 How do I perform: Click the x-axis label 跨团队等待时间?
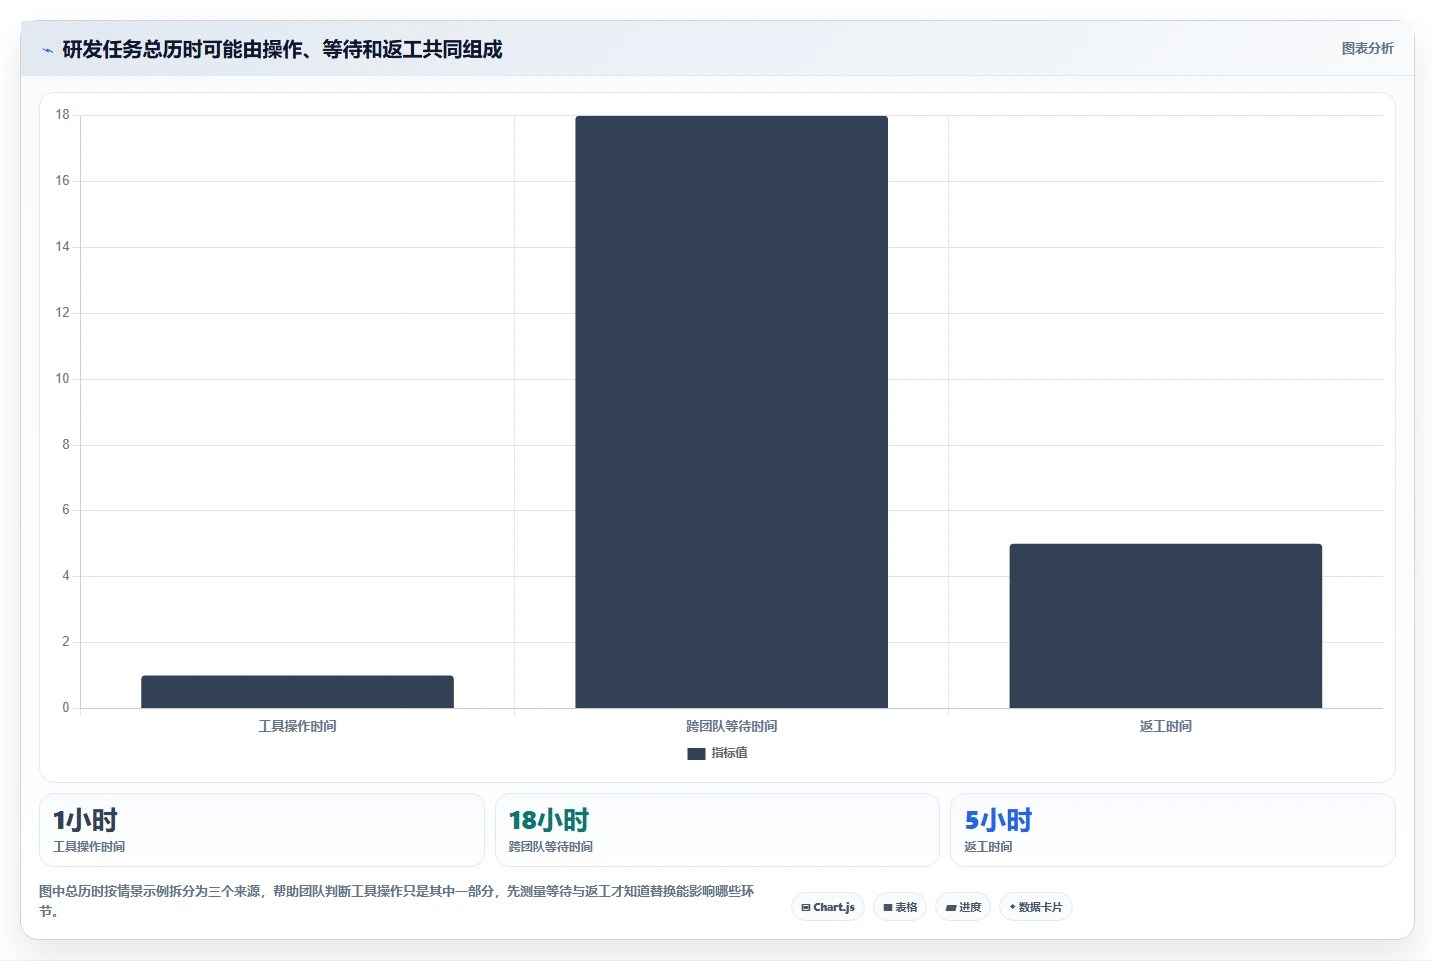731,726
